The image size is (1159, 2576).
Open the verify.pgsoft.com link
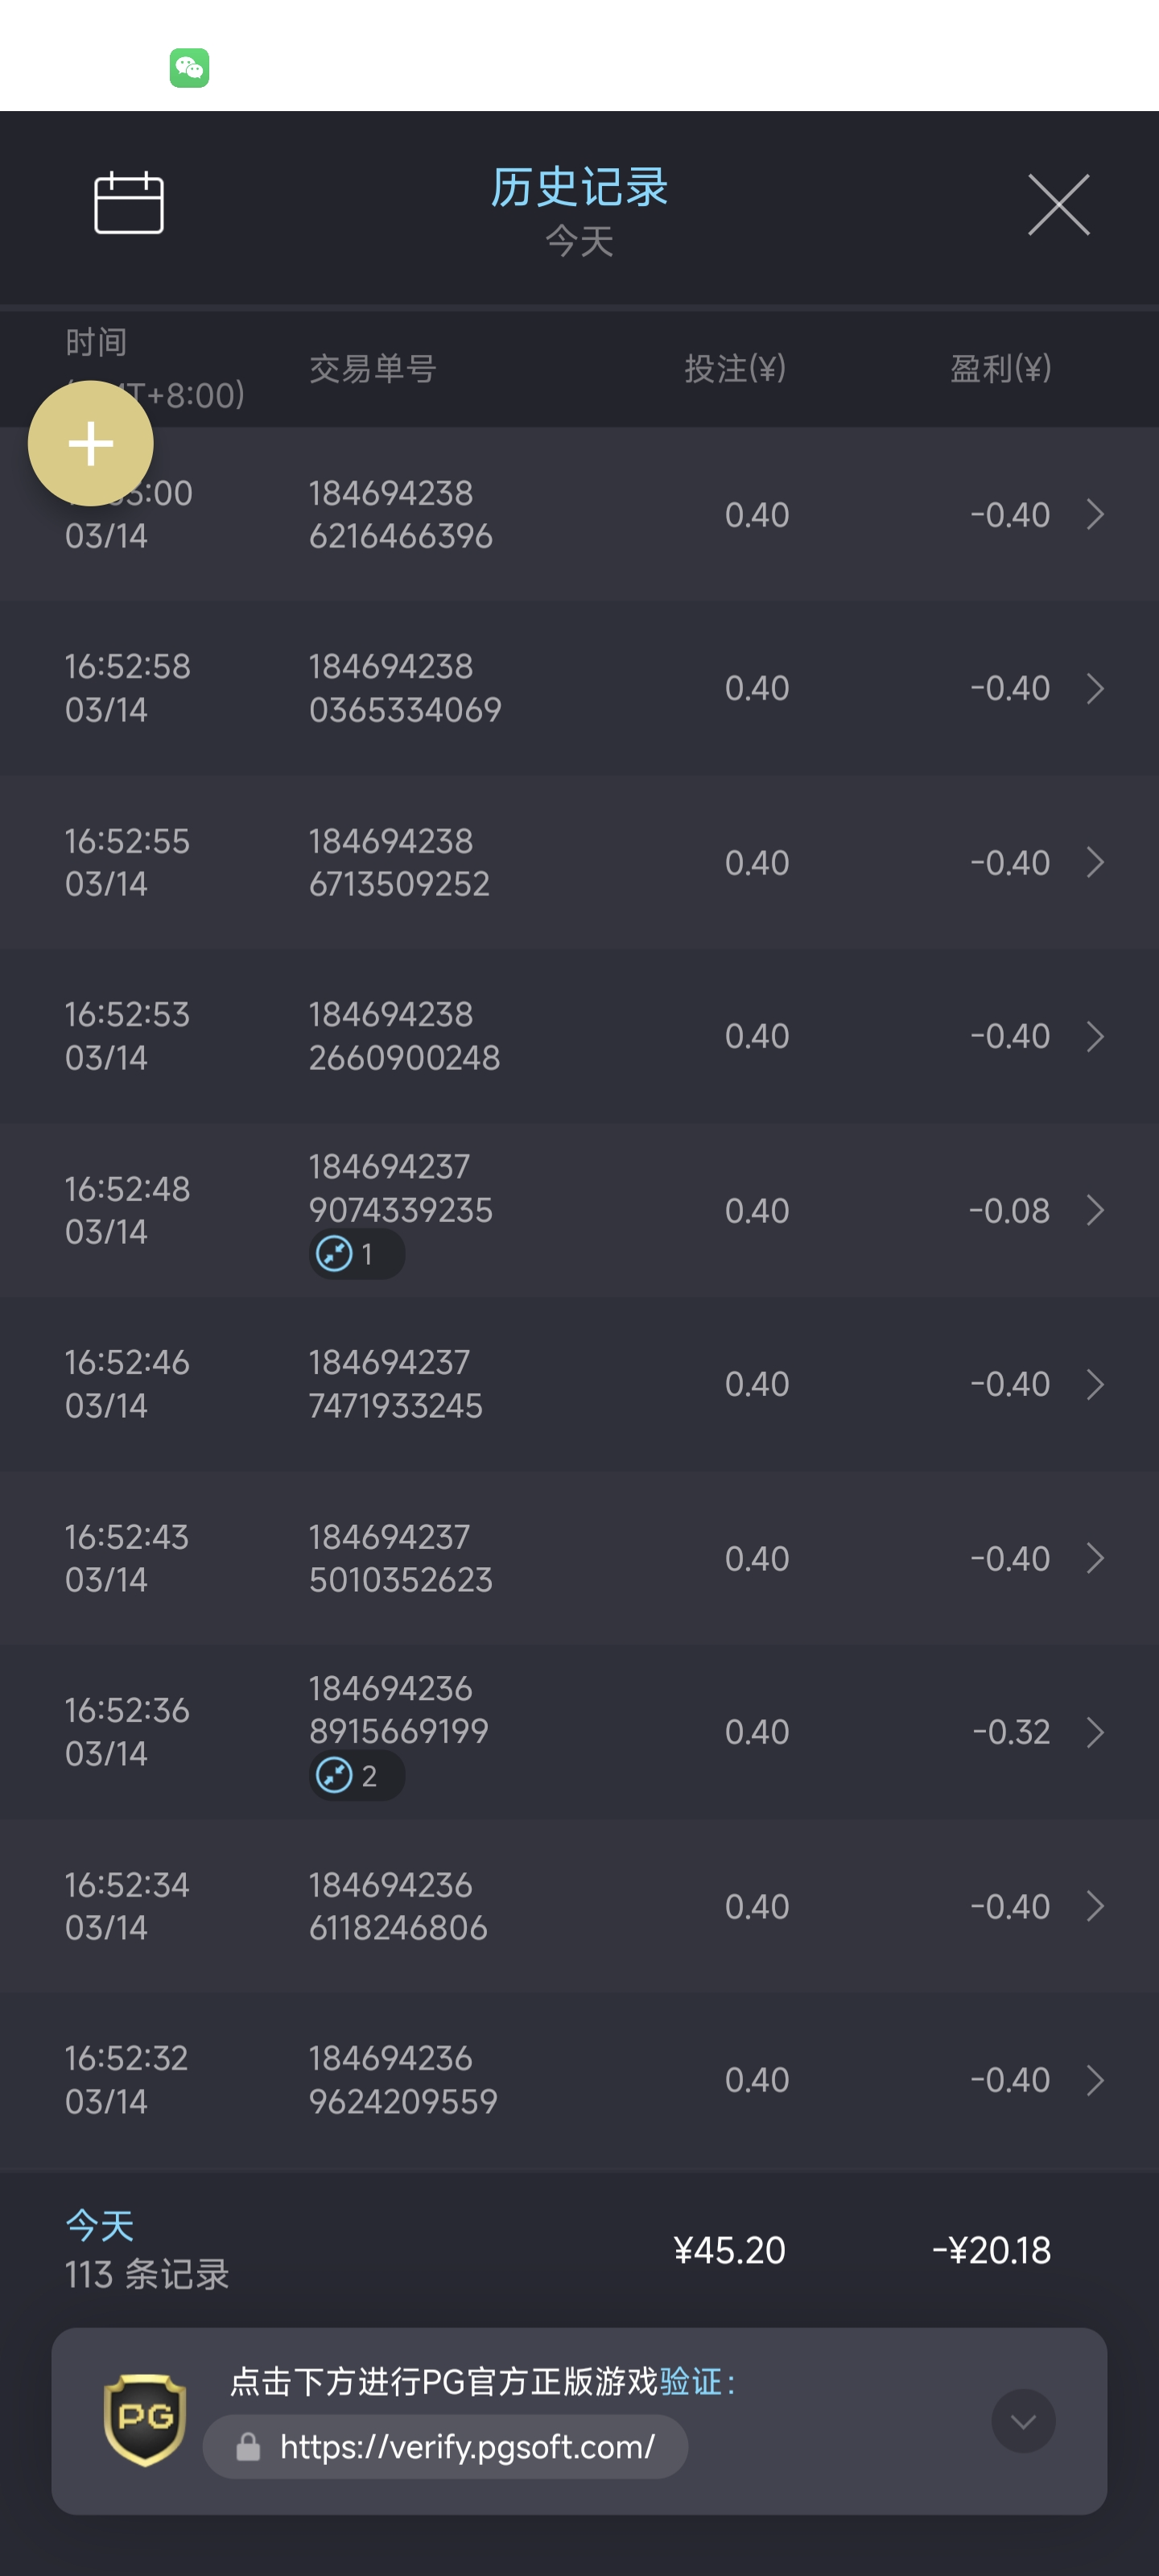tap(467, 2447)
